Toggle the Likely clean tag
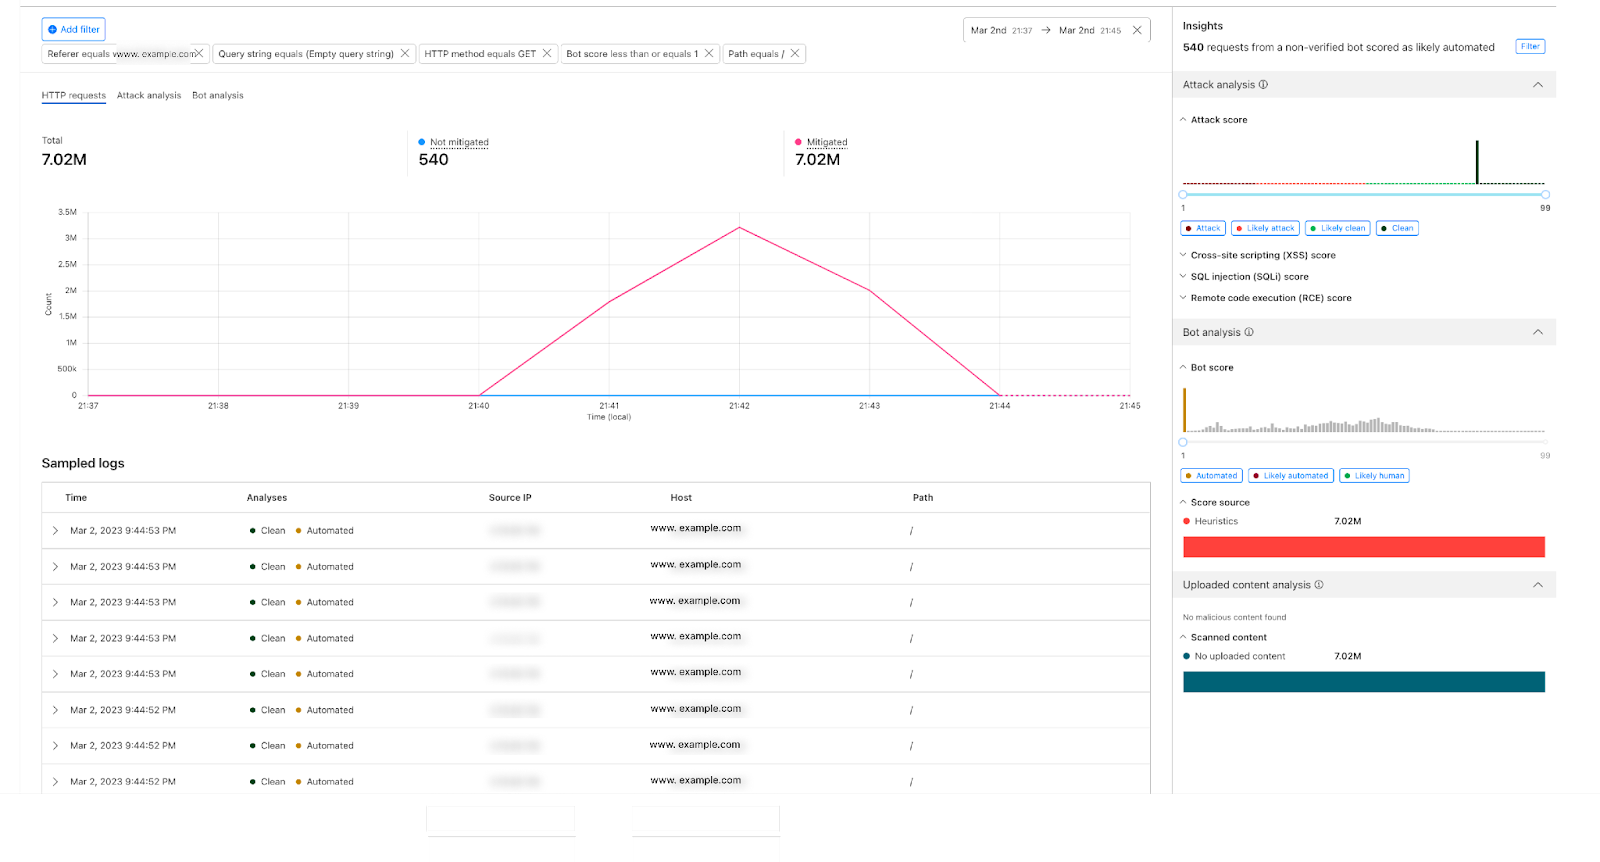Screen dimensions: 1600x862 click(1337, 228)
